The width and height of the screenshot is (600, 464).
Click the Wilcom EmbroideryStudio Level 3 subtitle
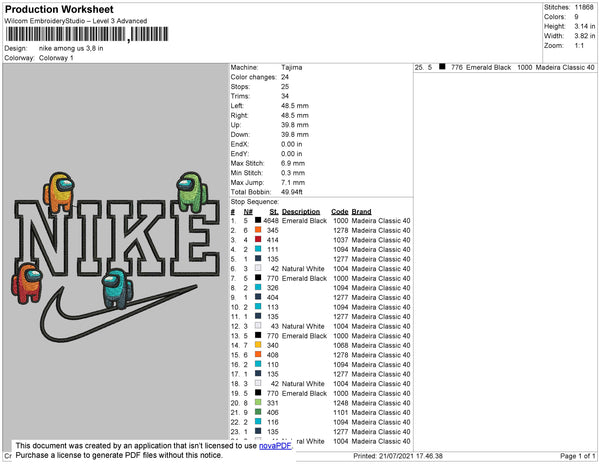[76, 21]
